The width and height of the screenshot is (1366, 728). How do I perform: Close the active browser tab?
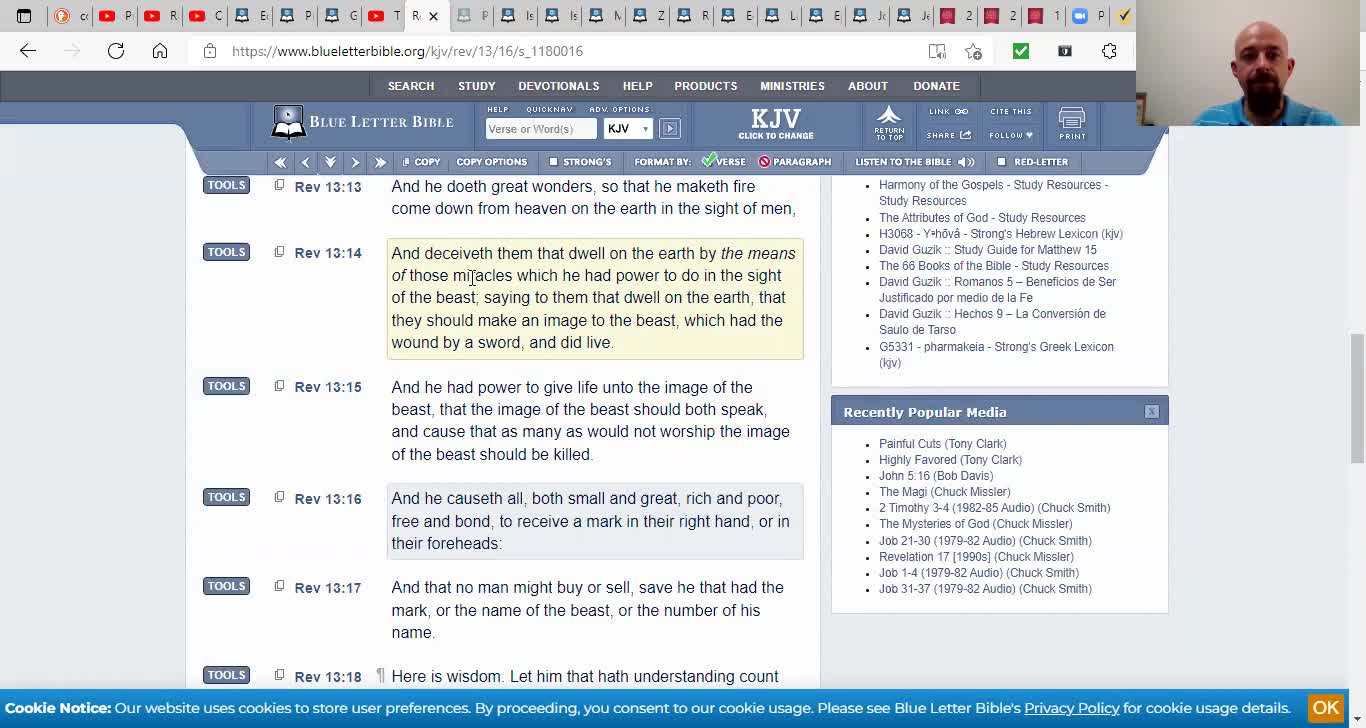pos(433,16)
